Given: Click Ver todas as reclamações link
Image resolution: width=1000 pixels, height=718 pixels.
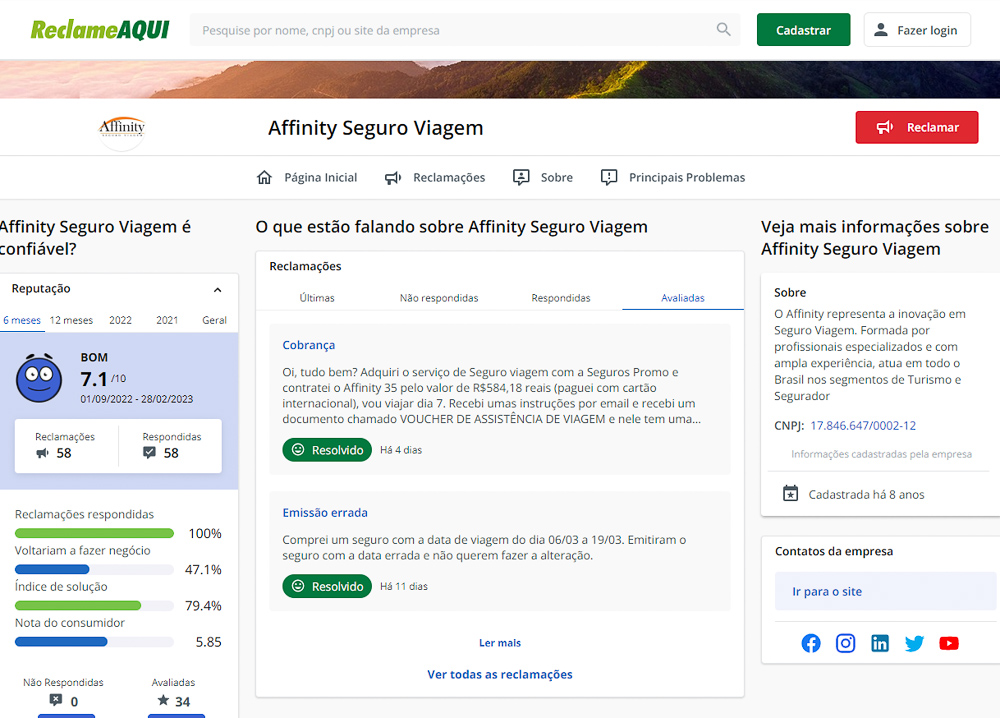Looking at the screenshot, I should 500,674.
